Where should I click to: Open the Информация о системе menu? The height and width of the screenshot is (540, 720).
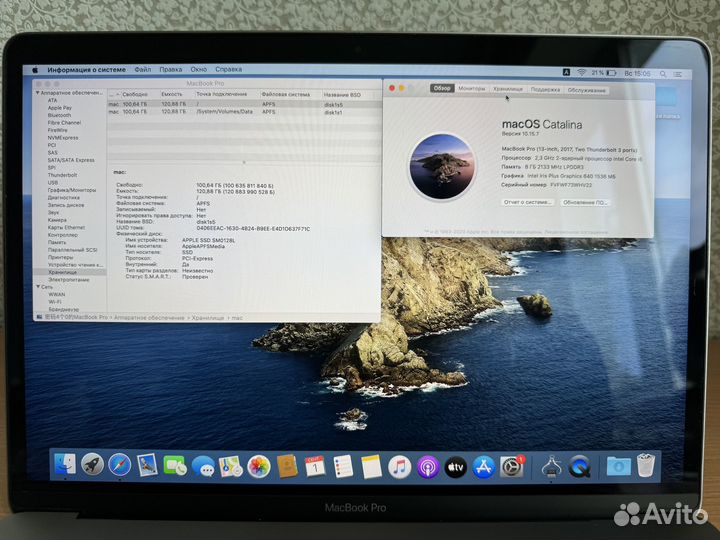pyautogui.click(x=86, y=70)
